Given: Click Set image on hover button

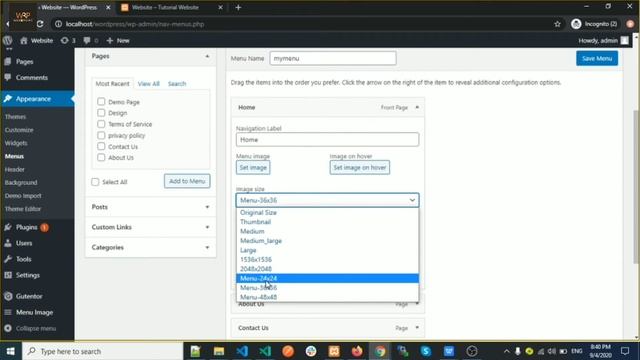Looking at the screenshot, I should [360, 168].
